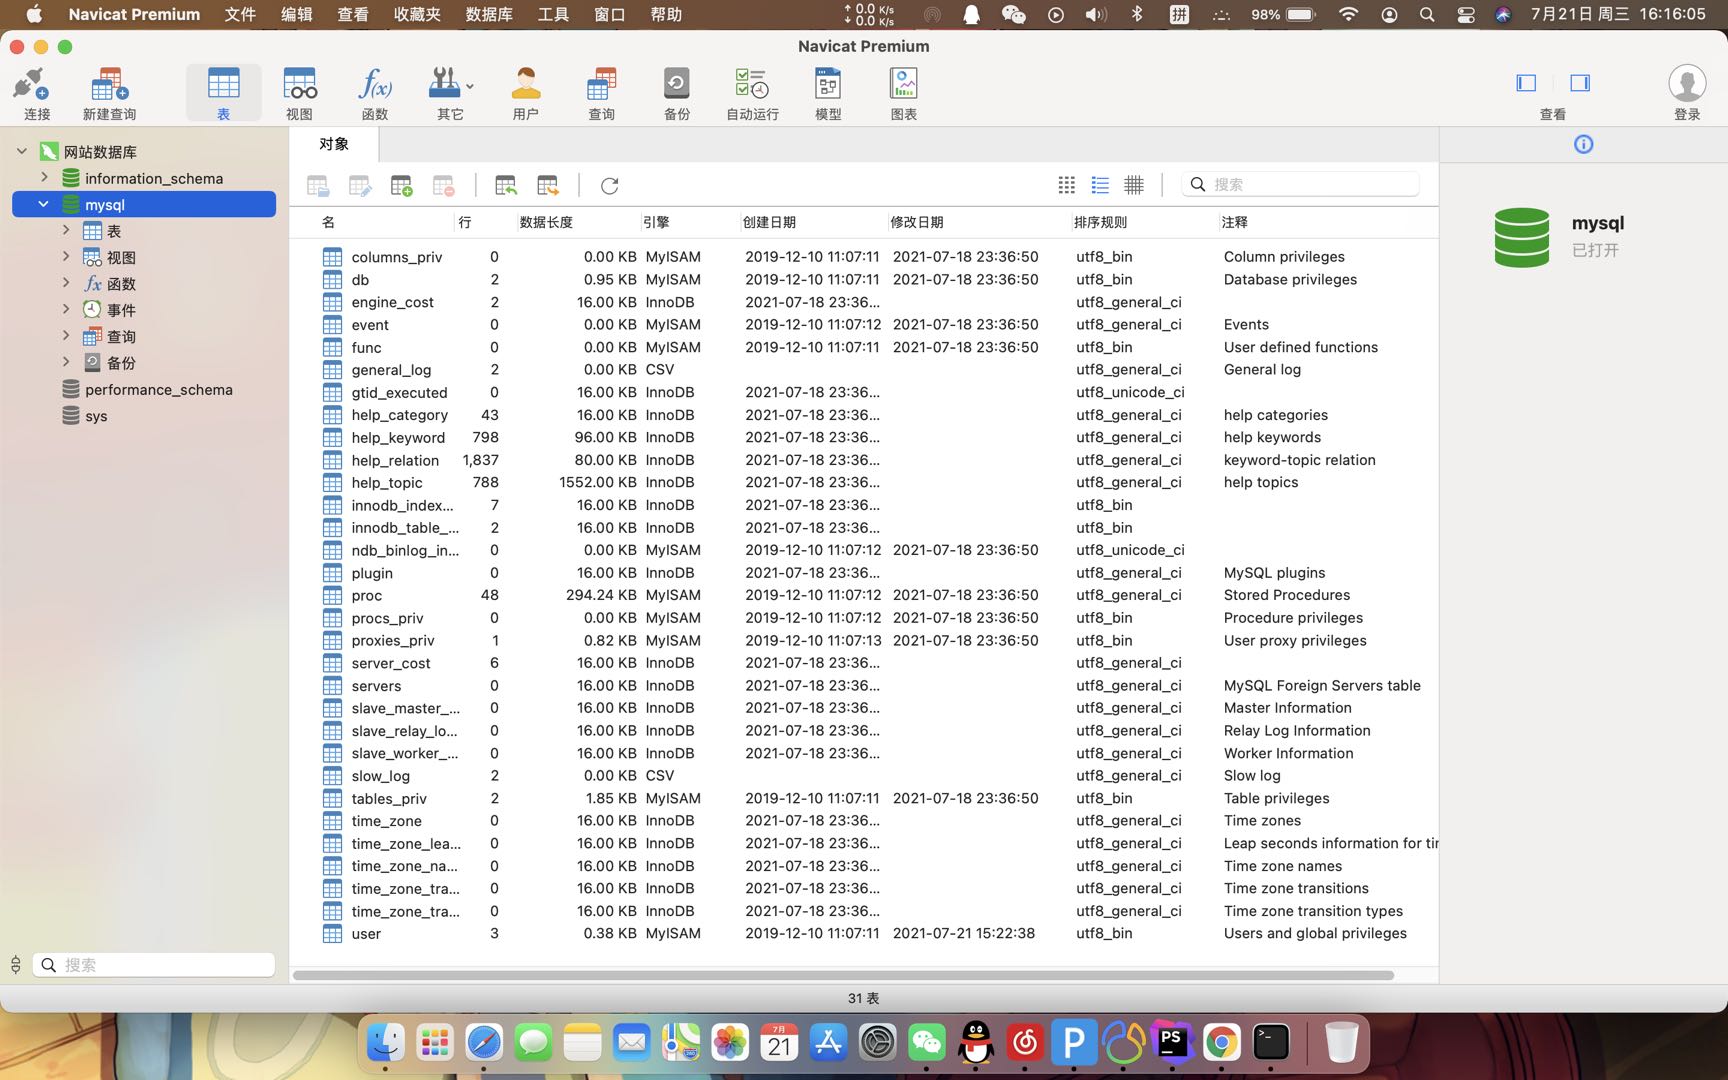Open the 用户 users toolbar icon
The image size is (1728, 1080).
[525, 93]
